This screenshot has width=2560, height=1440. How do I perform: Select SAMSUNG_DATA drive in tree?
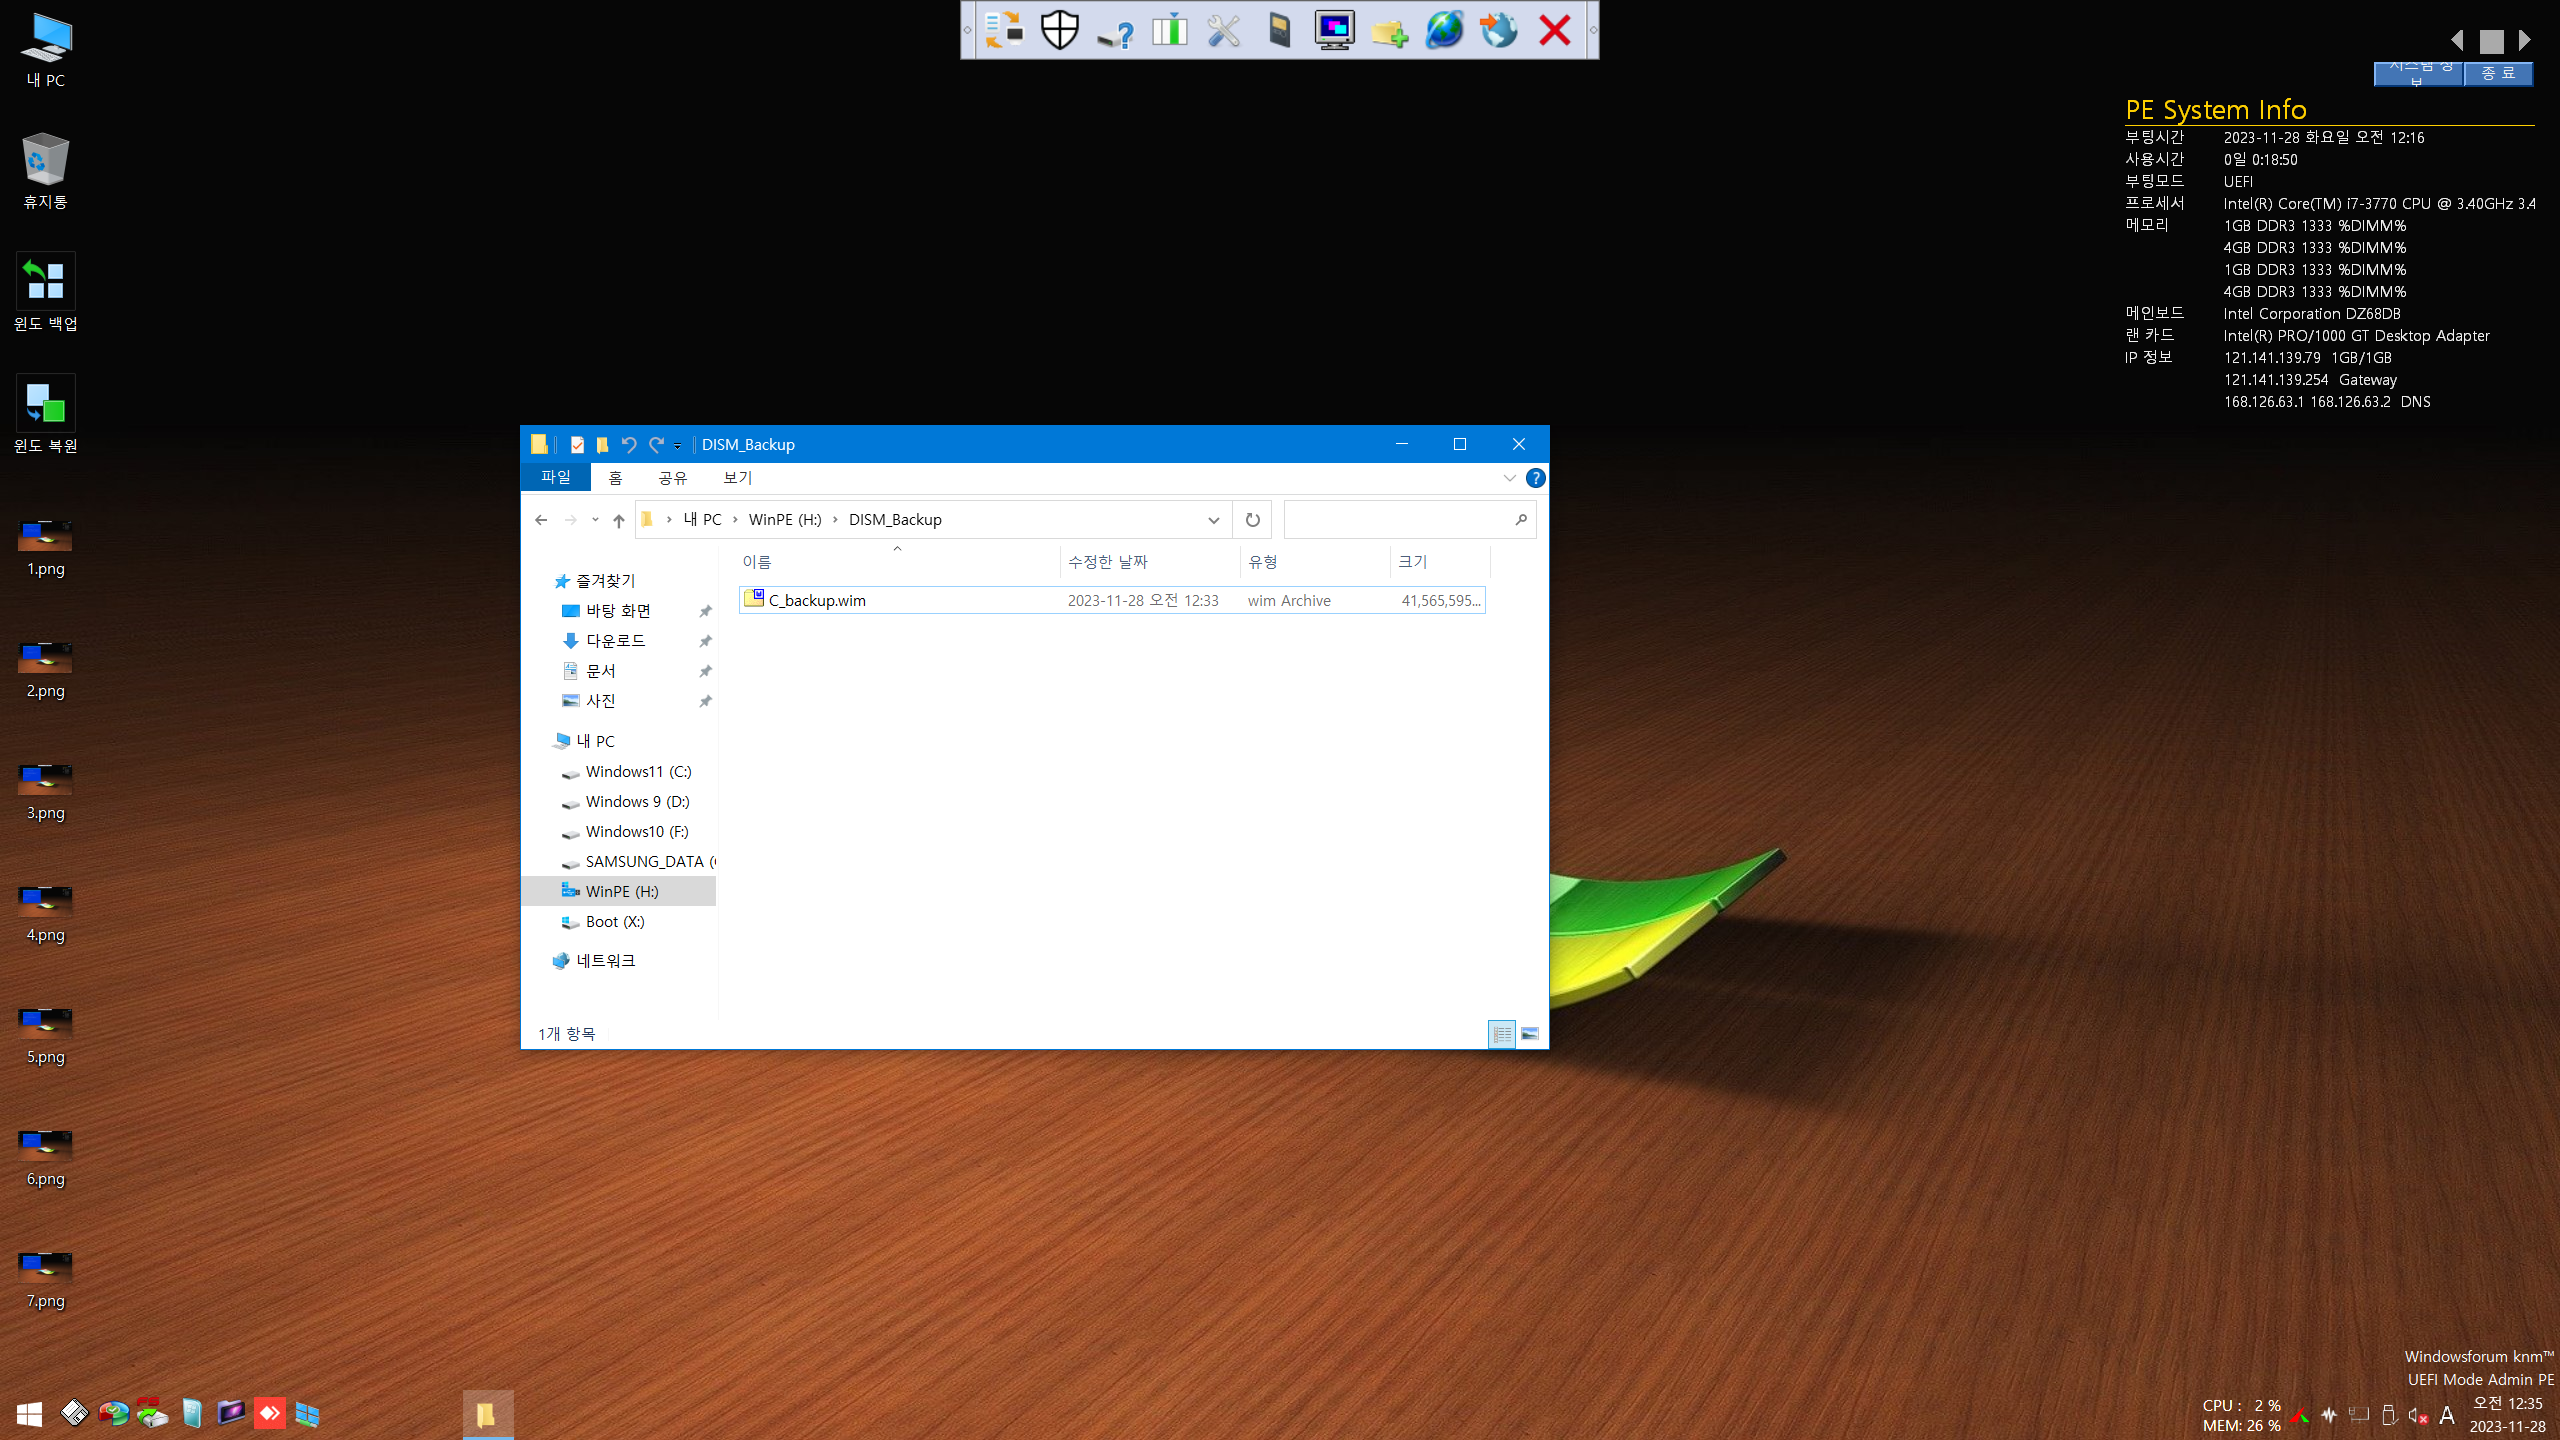click(638, 862)
